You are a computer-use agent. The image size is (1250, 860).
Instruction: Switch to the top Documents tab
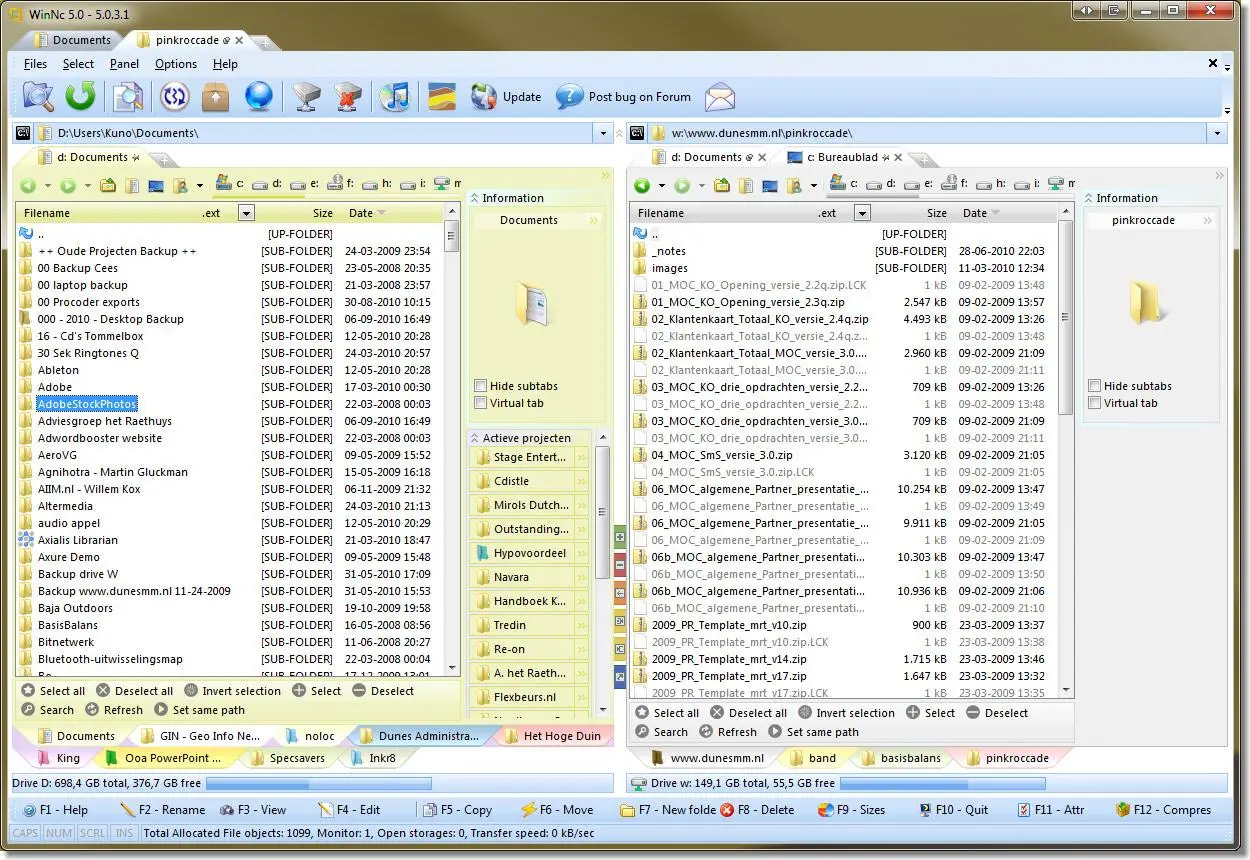click(x=72, y=40)
